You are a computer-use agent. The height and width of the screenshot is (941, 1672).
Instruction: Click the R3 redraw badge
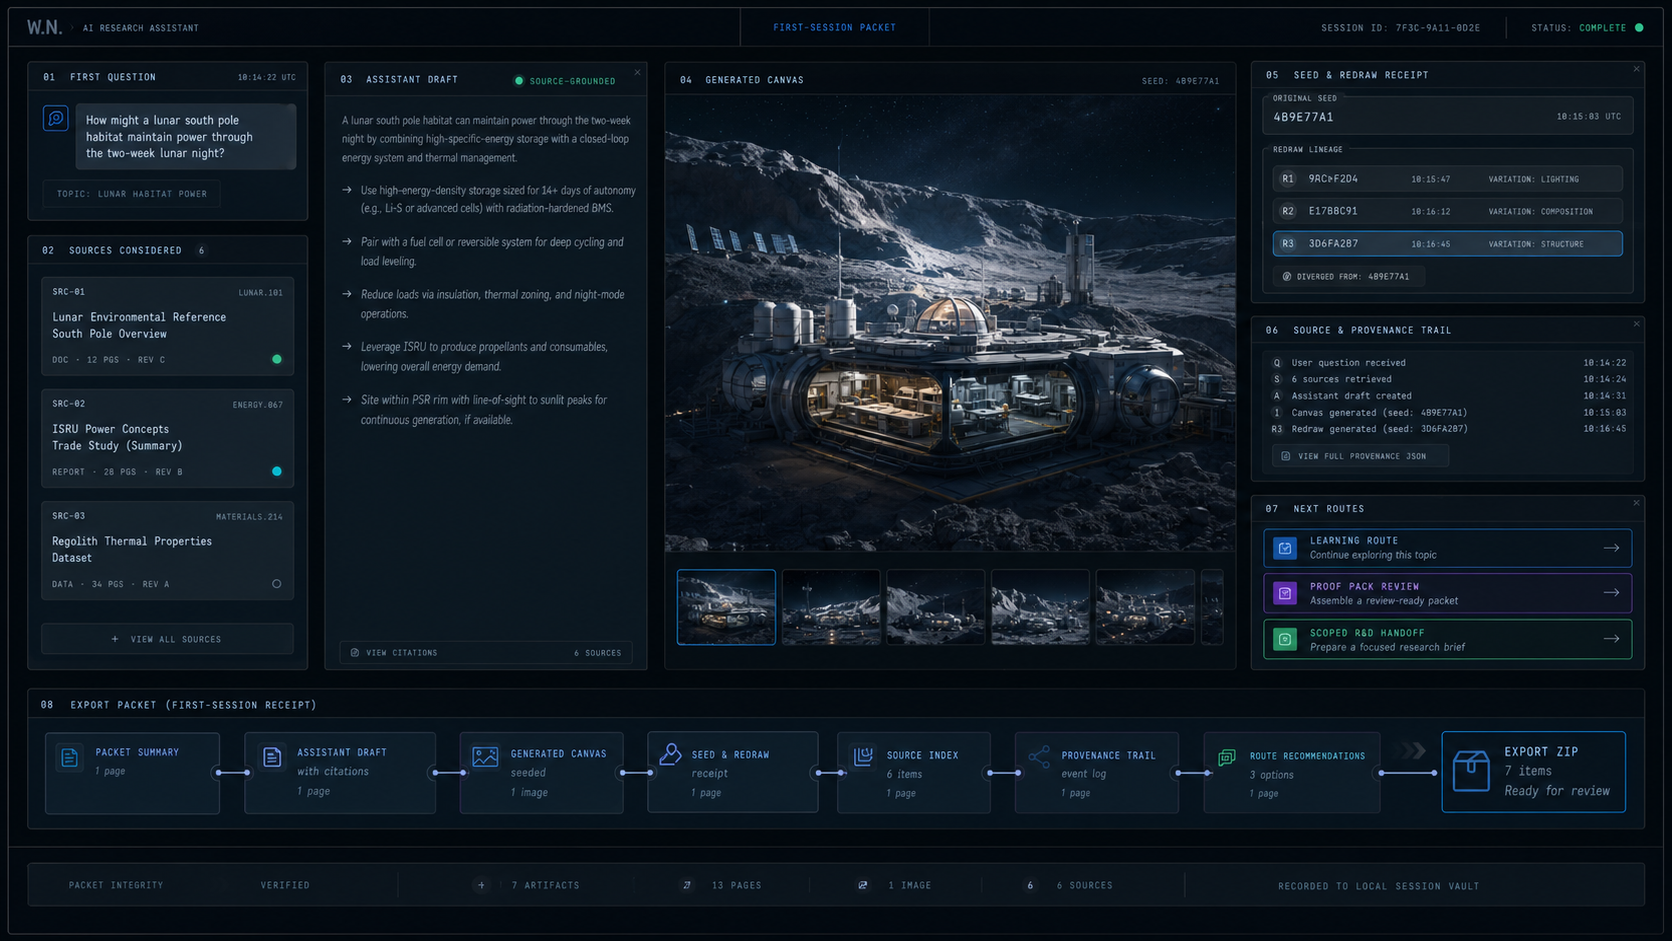click(1288, 244)
